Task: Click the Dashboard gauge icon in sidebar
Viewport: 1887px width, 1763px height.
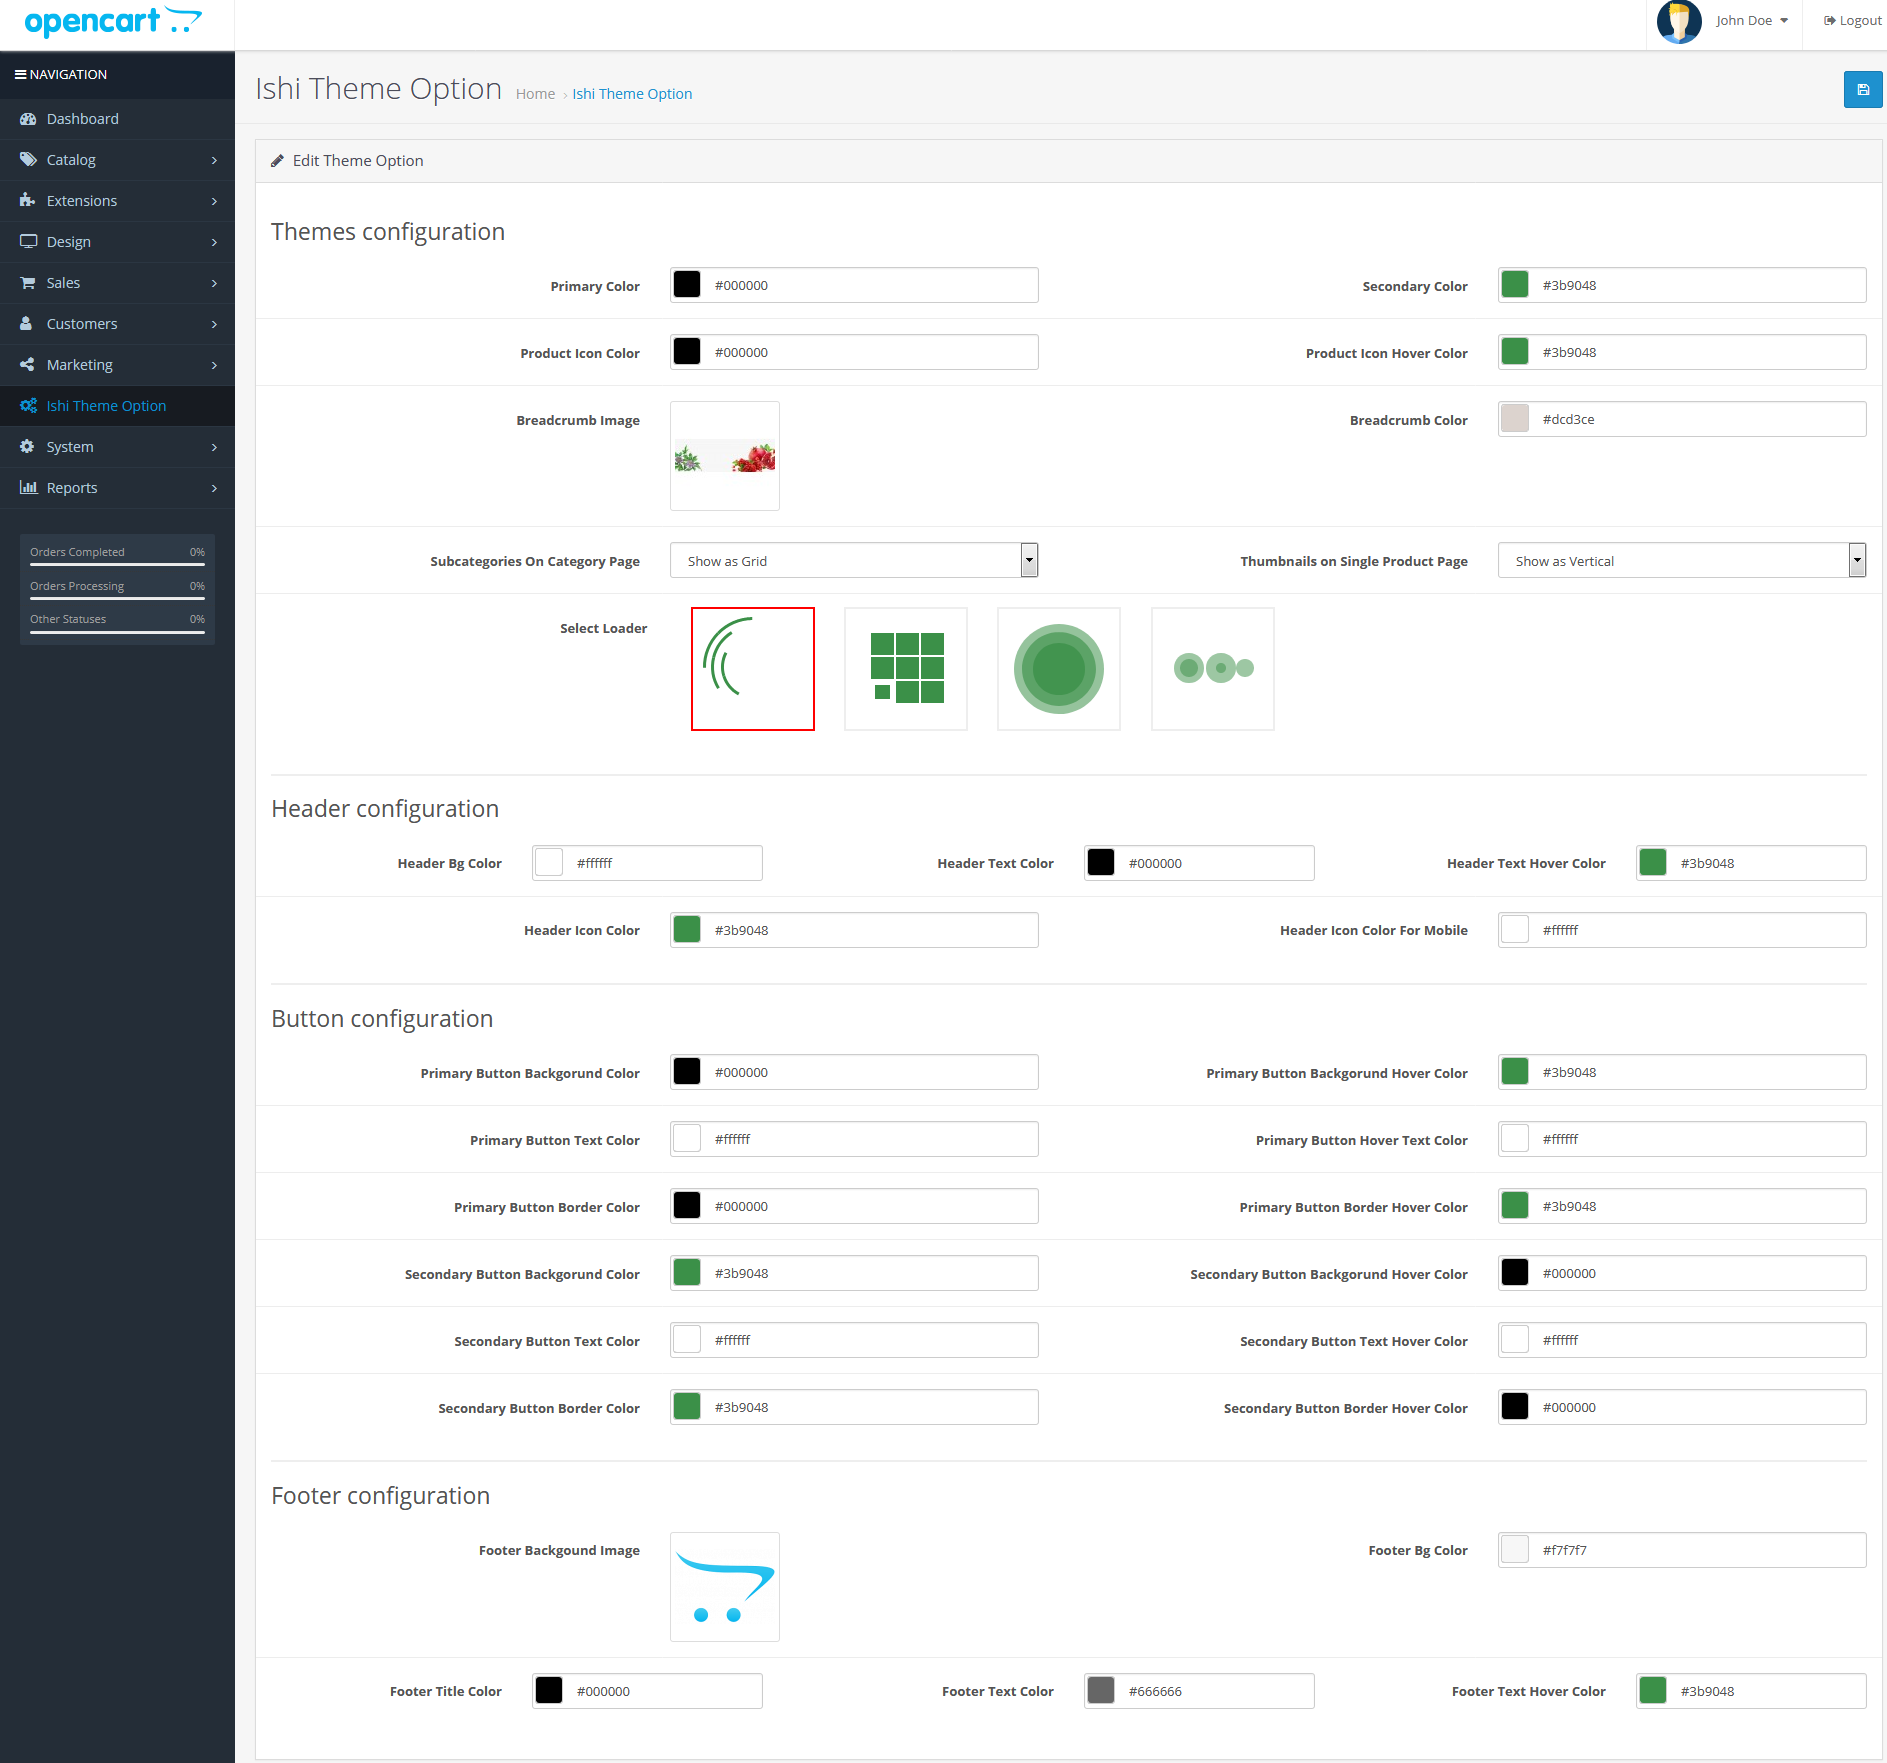Action: [x=28, y=119]
